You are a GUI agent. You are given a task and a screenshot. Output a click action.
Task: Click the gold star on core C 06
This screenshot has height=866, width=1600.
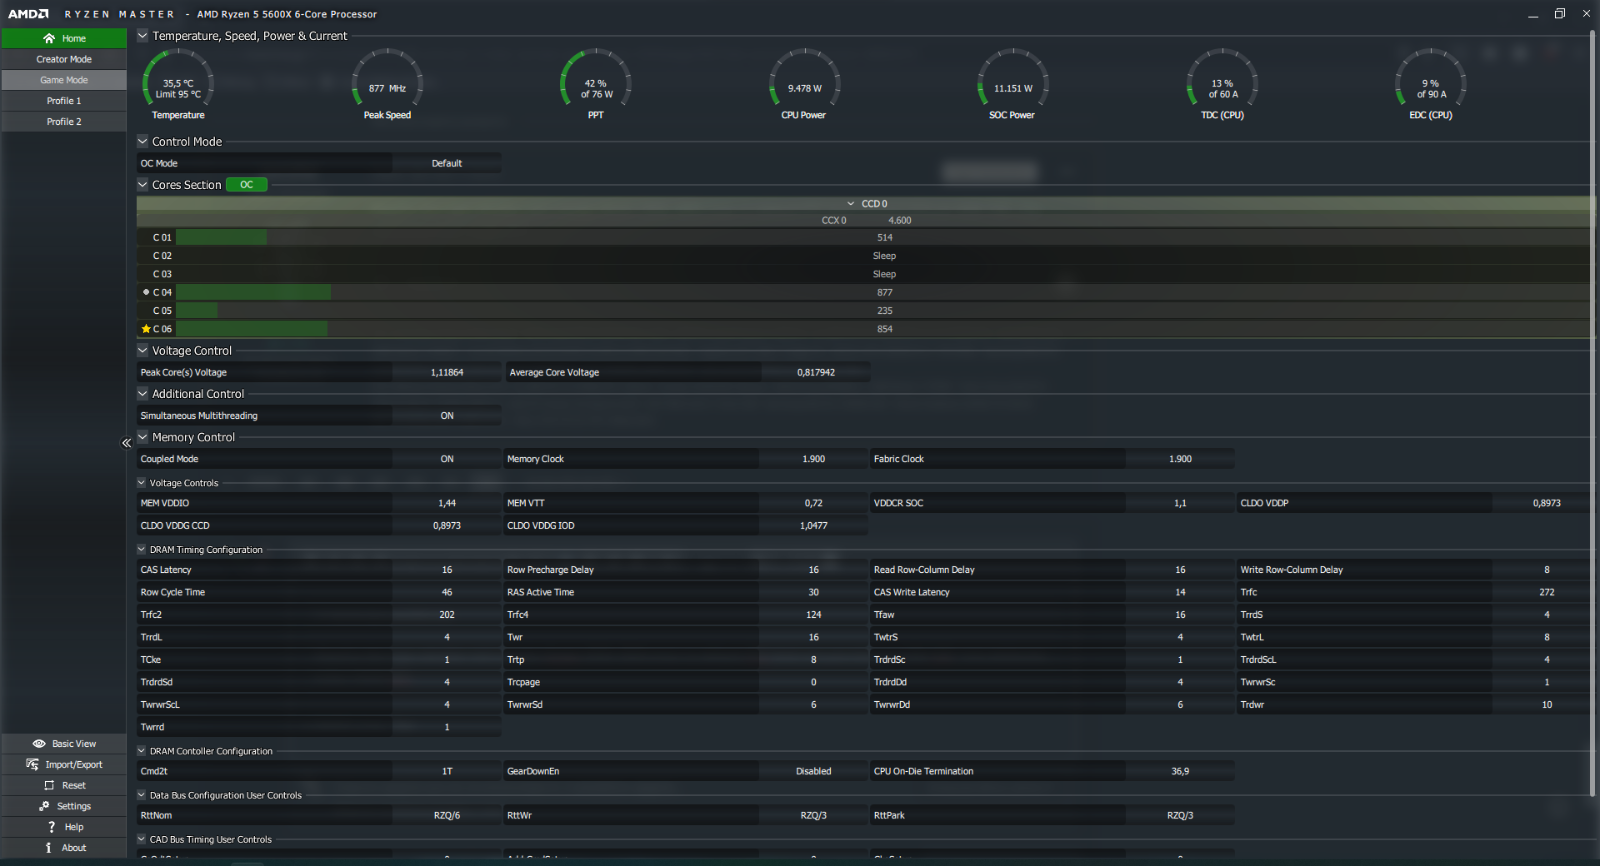[146, 329]
